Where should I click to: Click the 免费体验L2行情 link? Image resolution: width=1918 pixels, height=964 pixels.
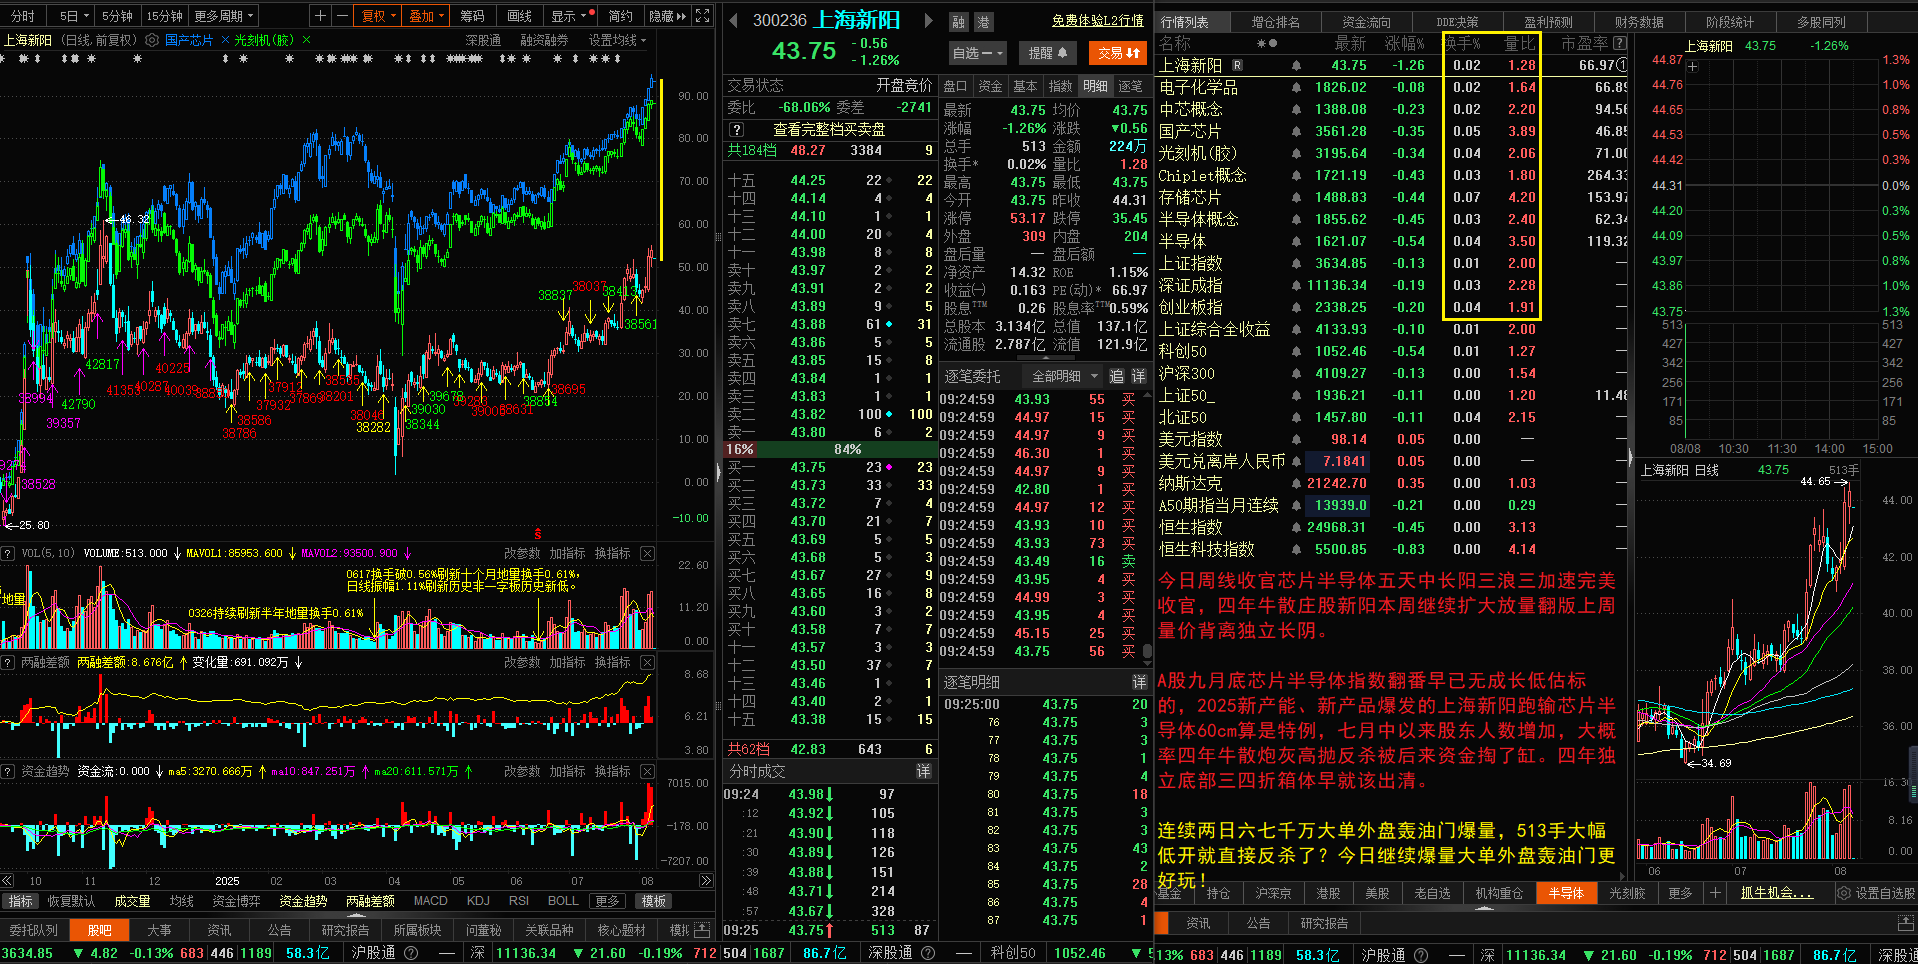tap(1097, 21)
